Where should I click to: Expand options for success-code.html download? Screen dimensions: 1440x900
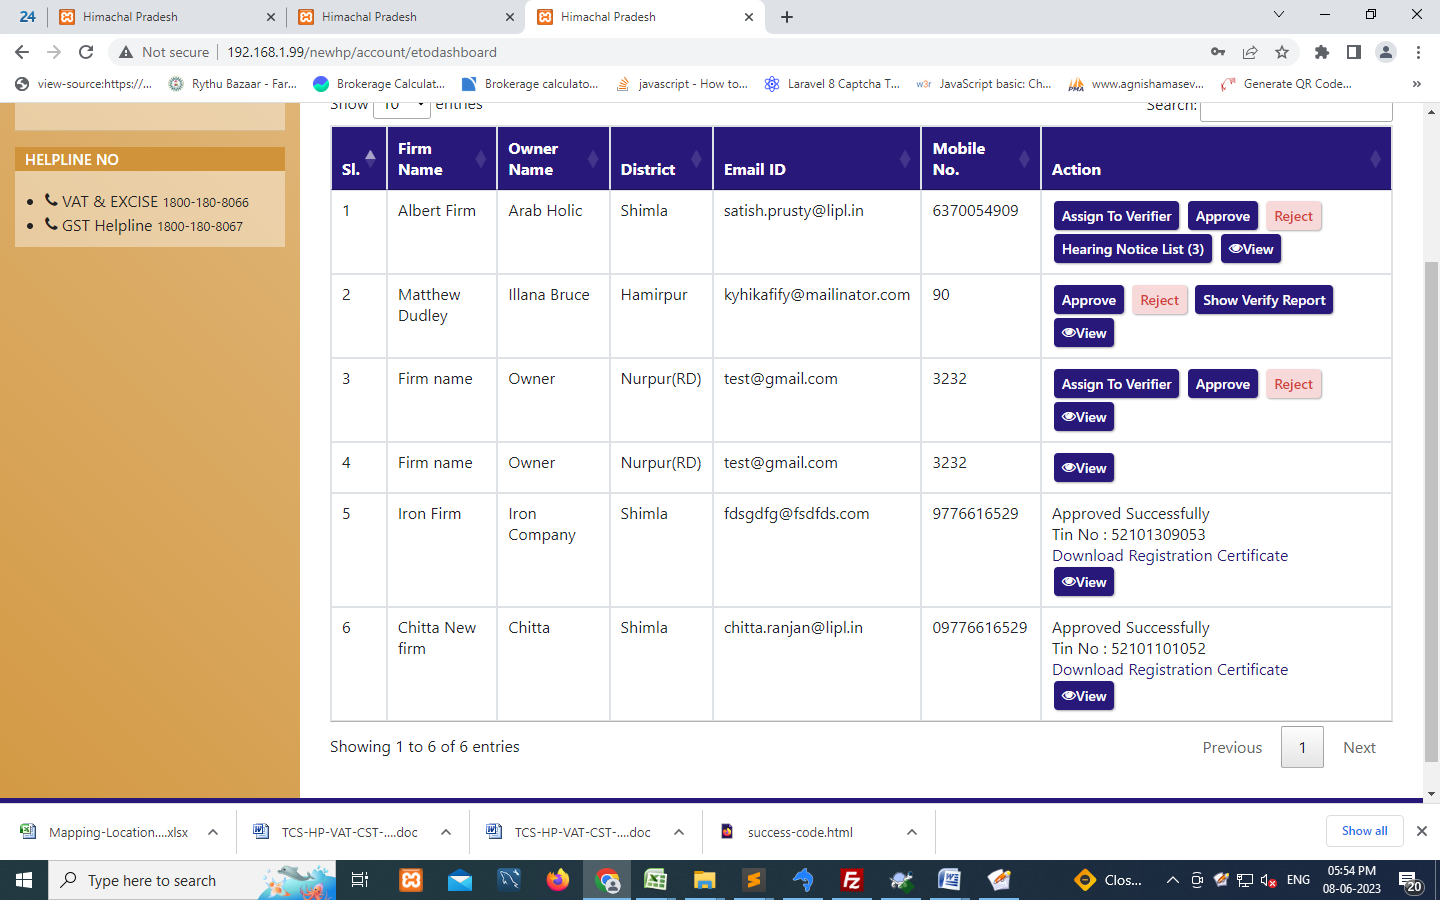[x=911, y=832]
